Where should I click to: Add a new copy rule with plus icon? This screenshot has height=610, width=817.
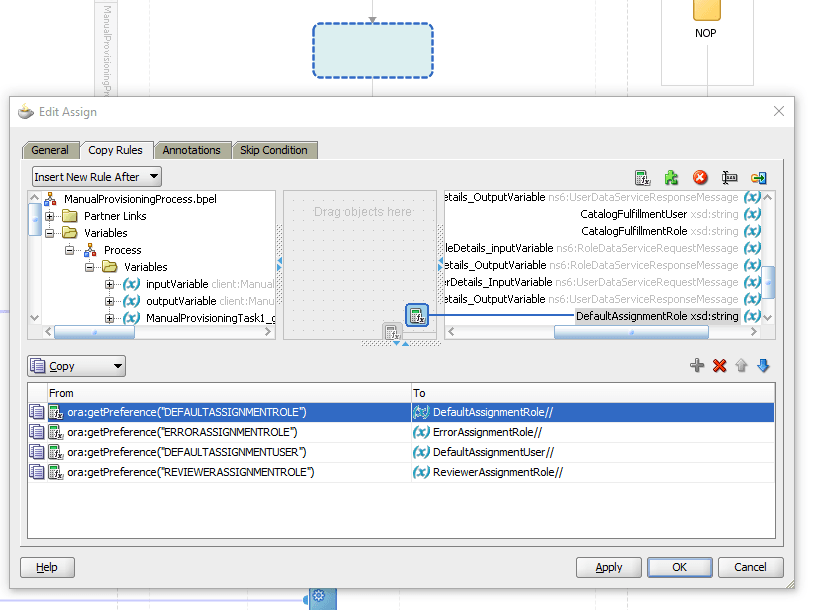click(697, 366)
